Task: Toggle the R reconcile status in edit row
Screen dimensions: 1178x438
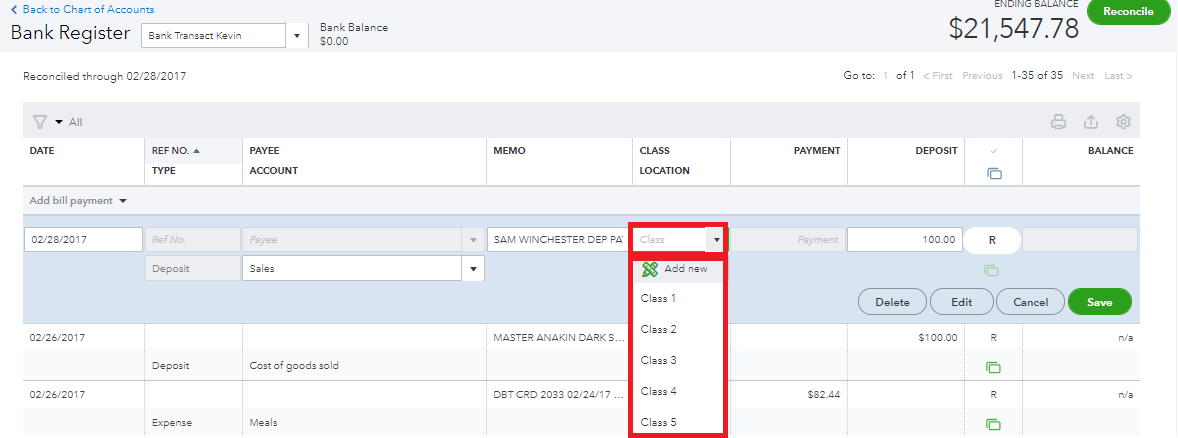Action: click(x=992, y=240)
